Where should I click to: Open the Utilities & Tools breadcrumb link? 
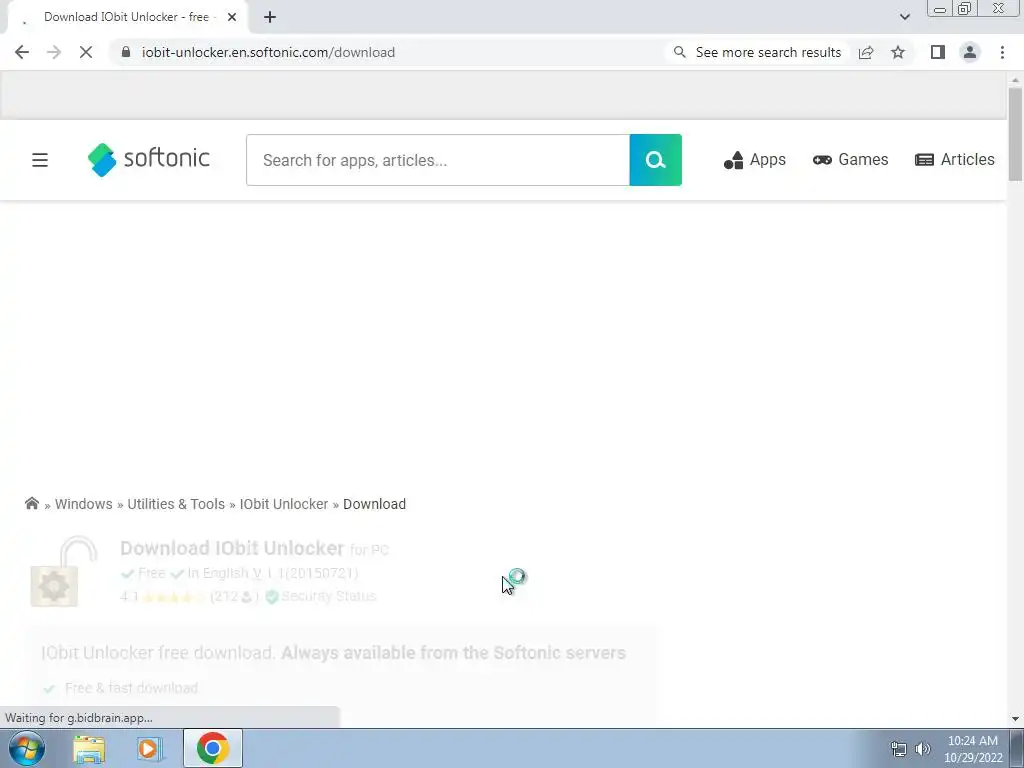[x=176, y=504]
